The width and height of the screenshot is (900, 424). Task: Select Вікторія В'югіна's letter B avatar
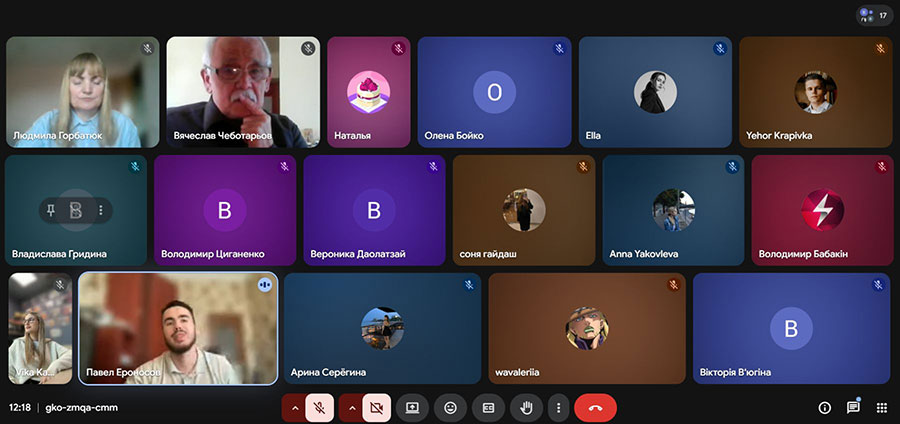(791, 328)
